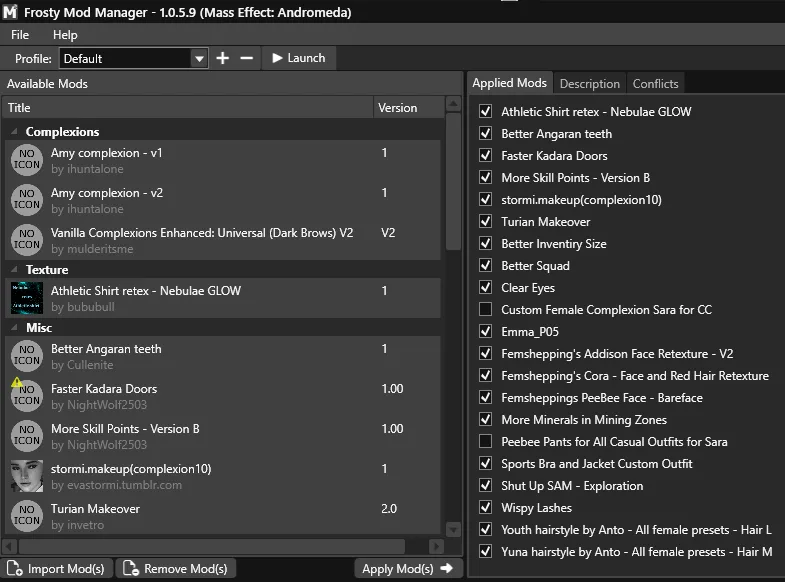
Task: Select stormi.makeup(complexion10) in Available Mods
Action: [223, 476]
